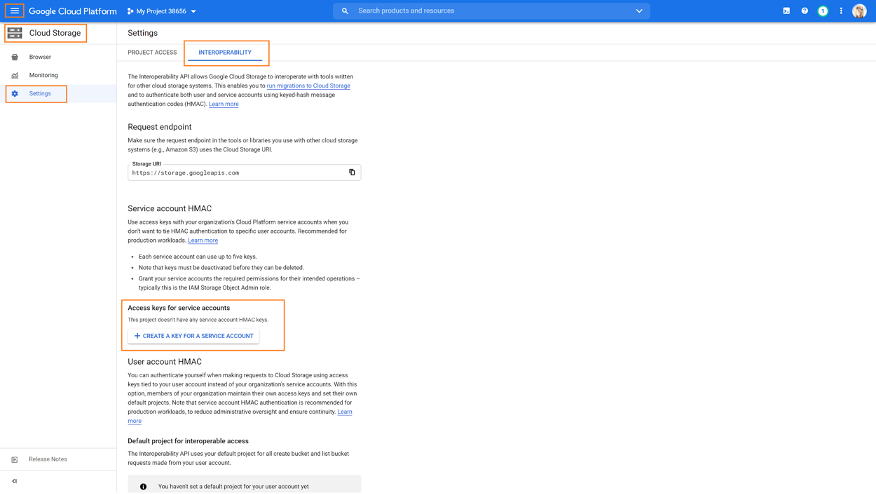
Task: Open the three-dot more options menu
Action: [x=840, y=11]
